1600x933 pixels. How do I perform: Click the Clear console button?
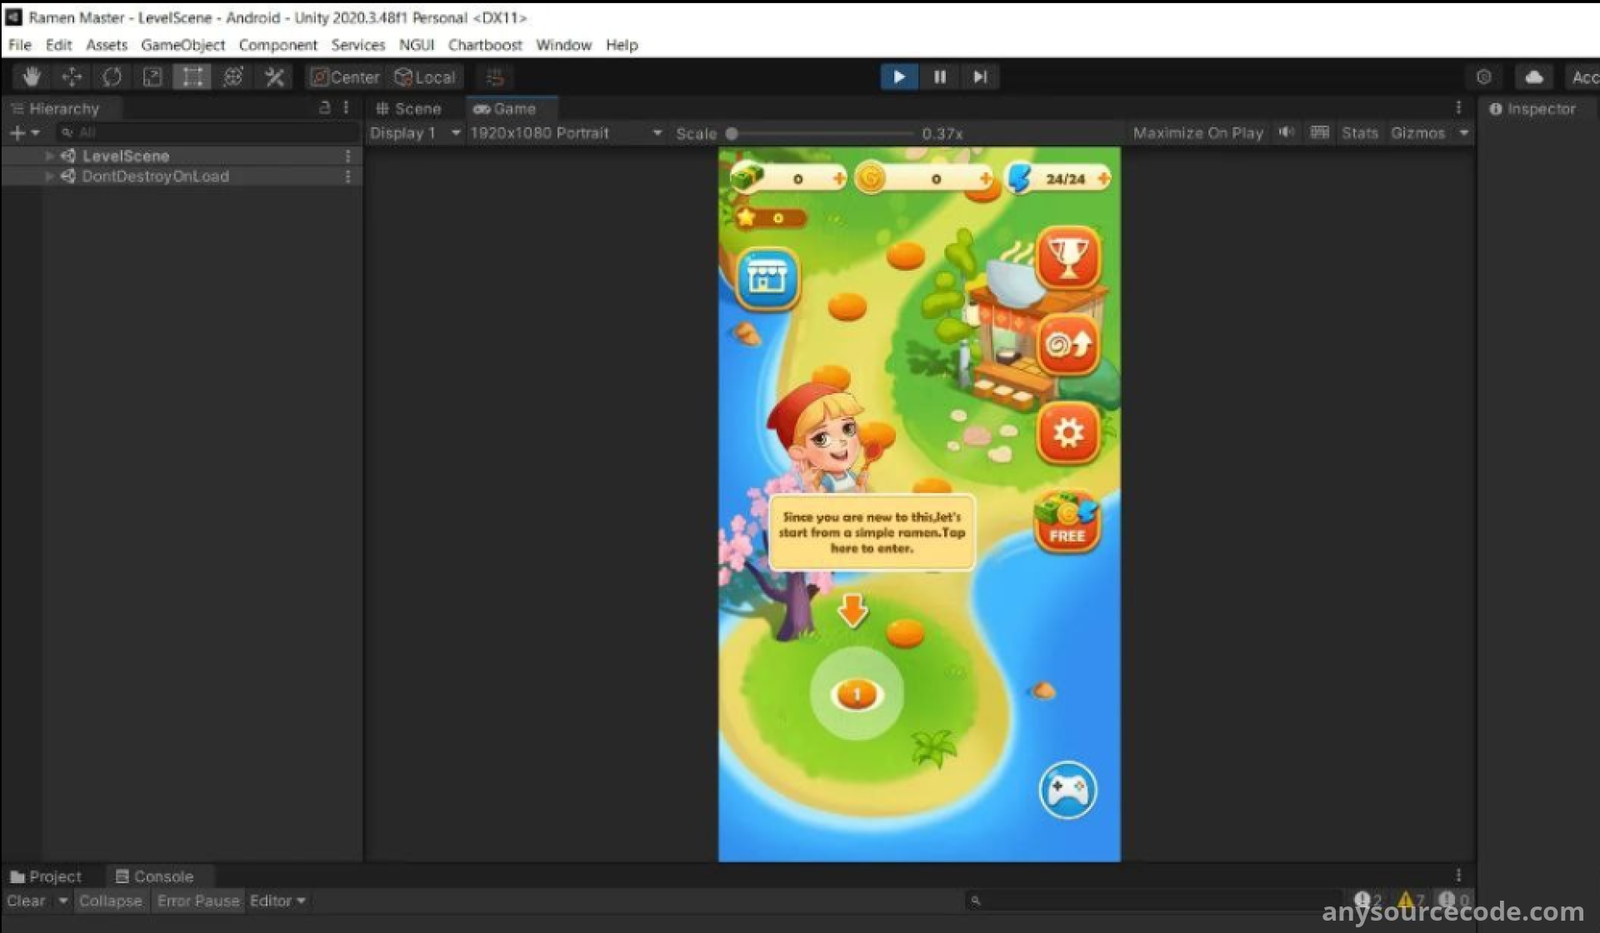coord(26,901)
